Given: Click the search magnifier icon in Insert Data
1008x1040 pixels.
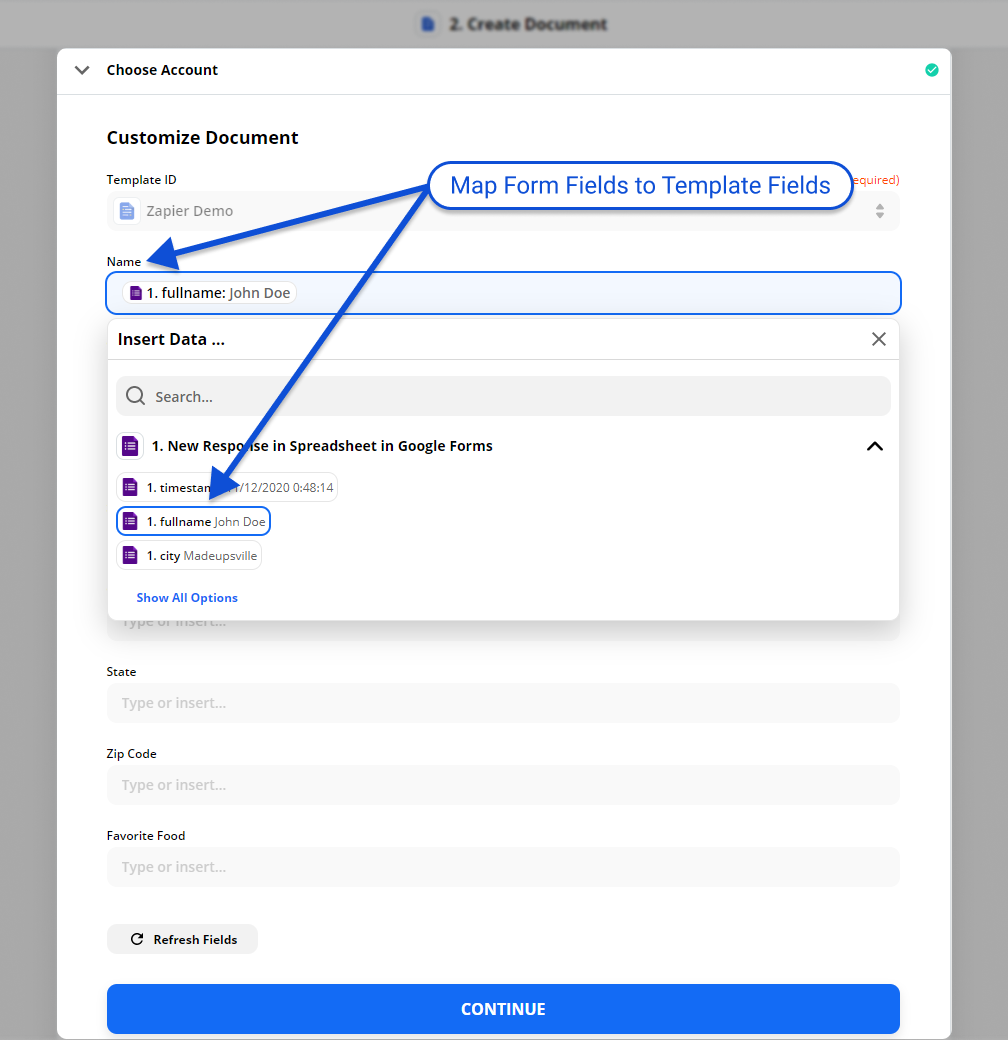Looking at the screenshot, I should tap(136, 396).
